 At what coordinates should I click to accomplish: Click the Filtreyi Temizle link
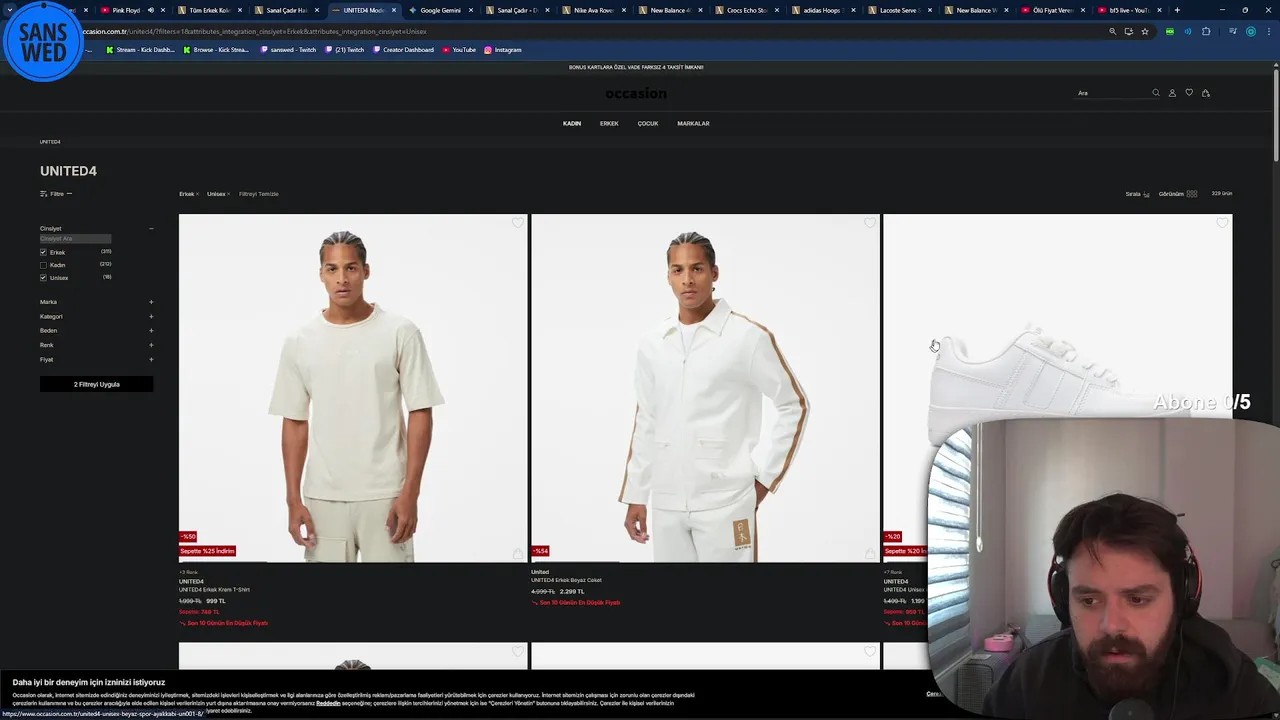click(259, 194)
